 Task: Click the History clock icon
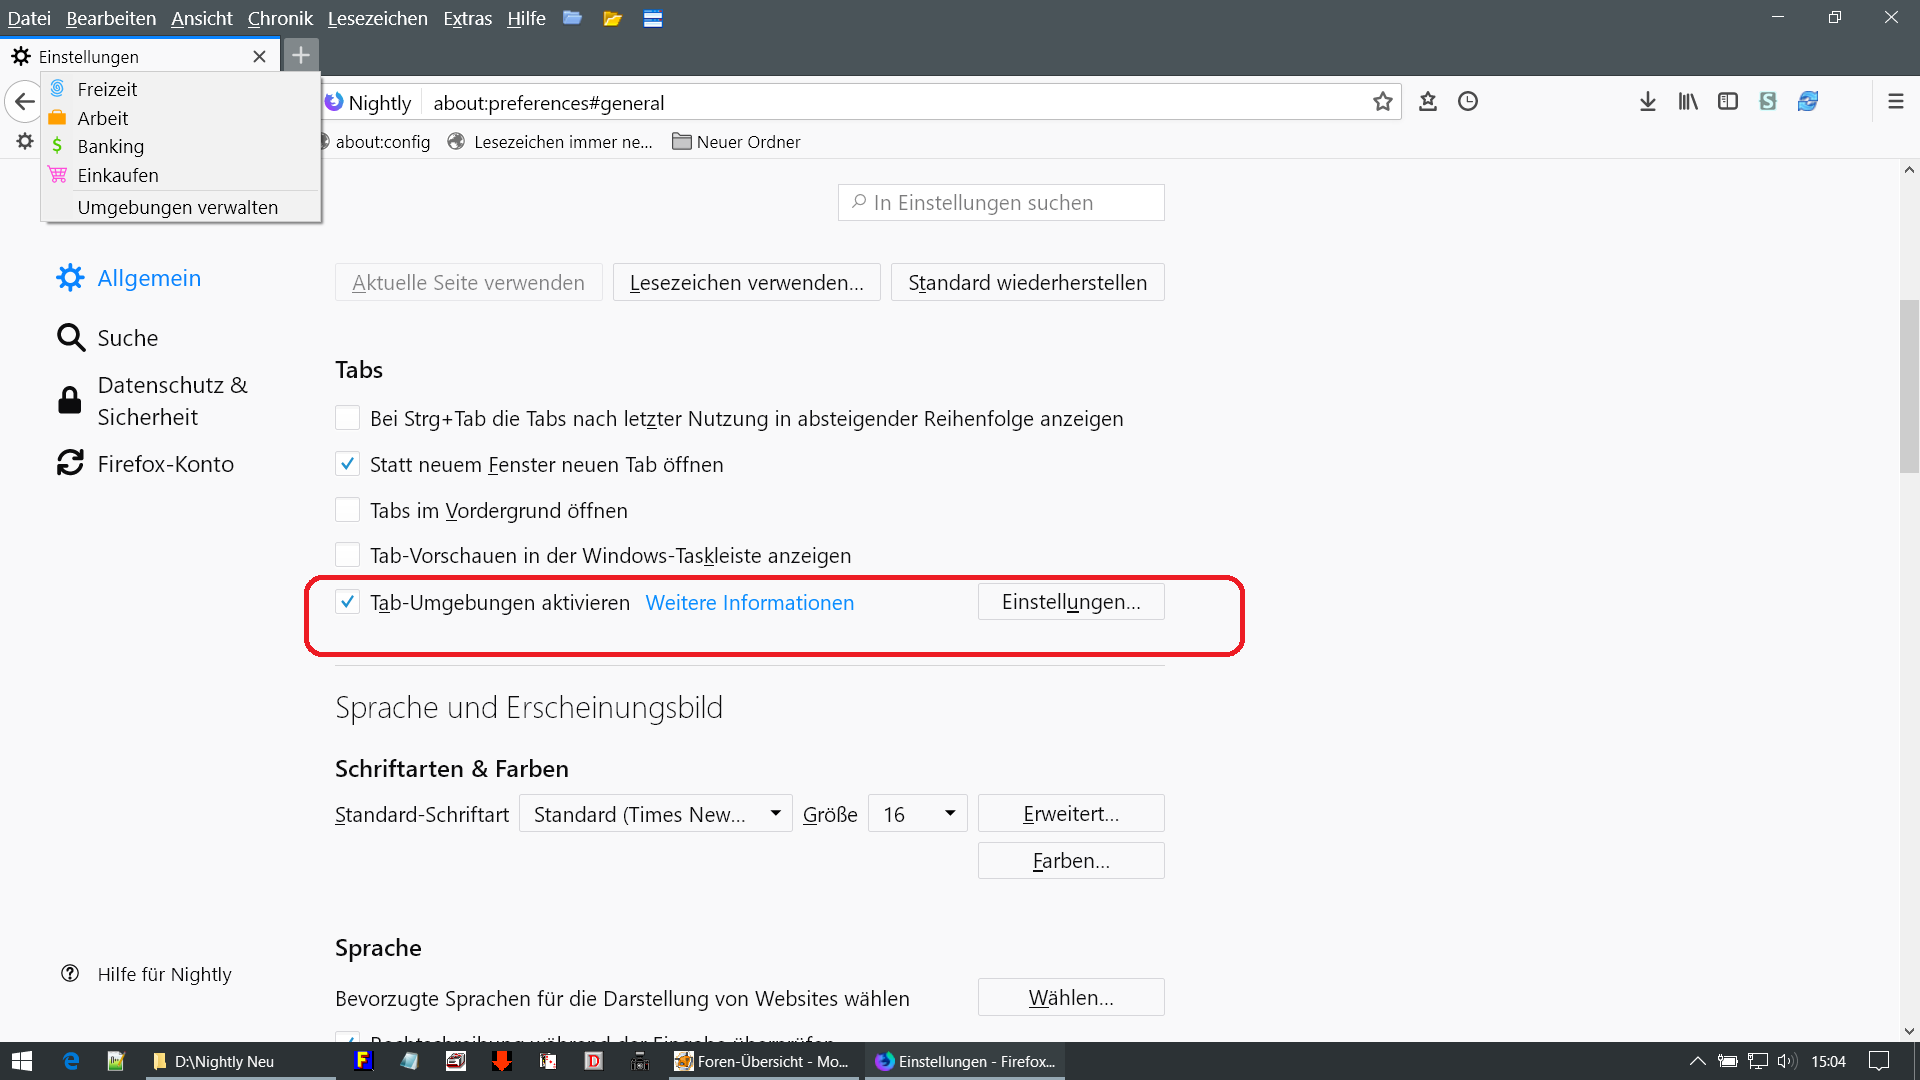pyautogui.click(x=1468, y=102)
